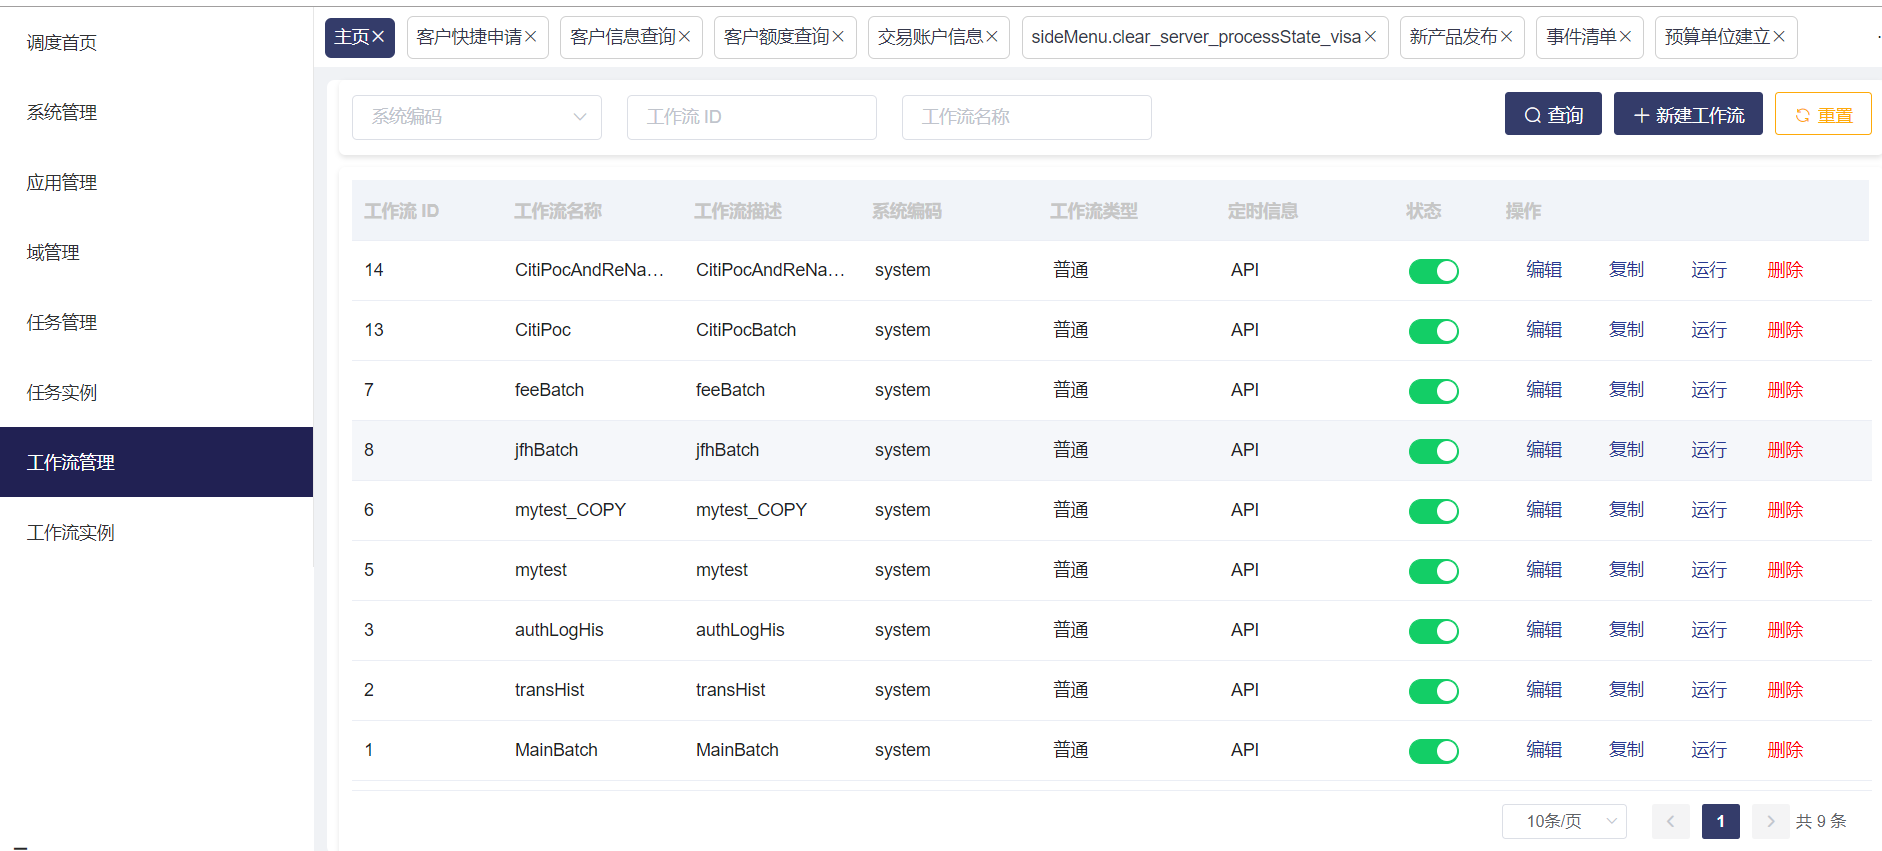
Task: Go to previous page arrow in pagination
Action: pos(1670,821)
